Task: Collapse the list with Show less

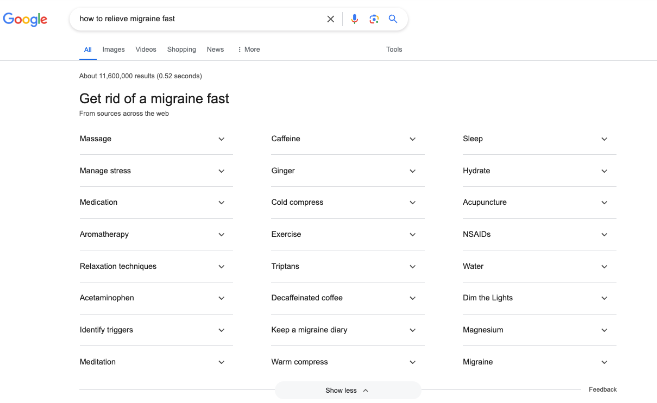Action: coord(348,390)
